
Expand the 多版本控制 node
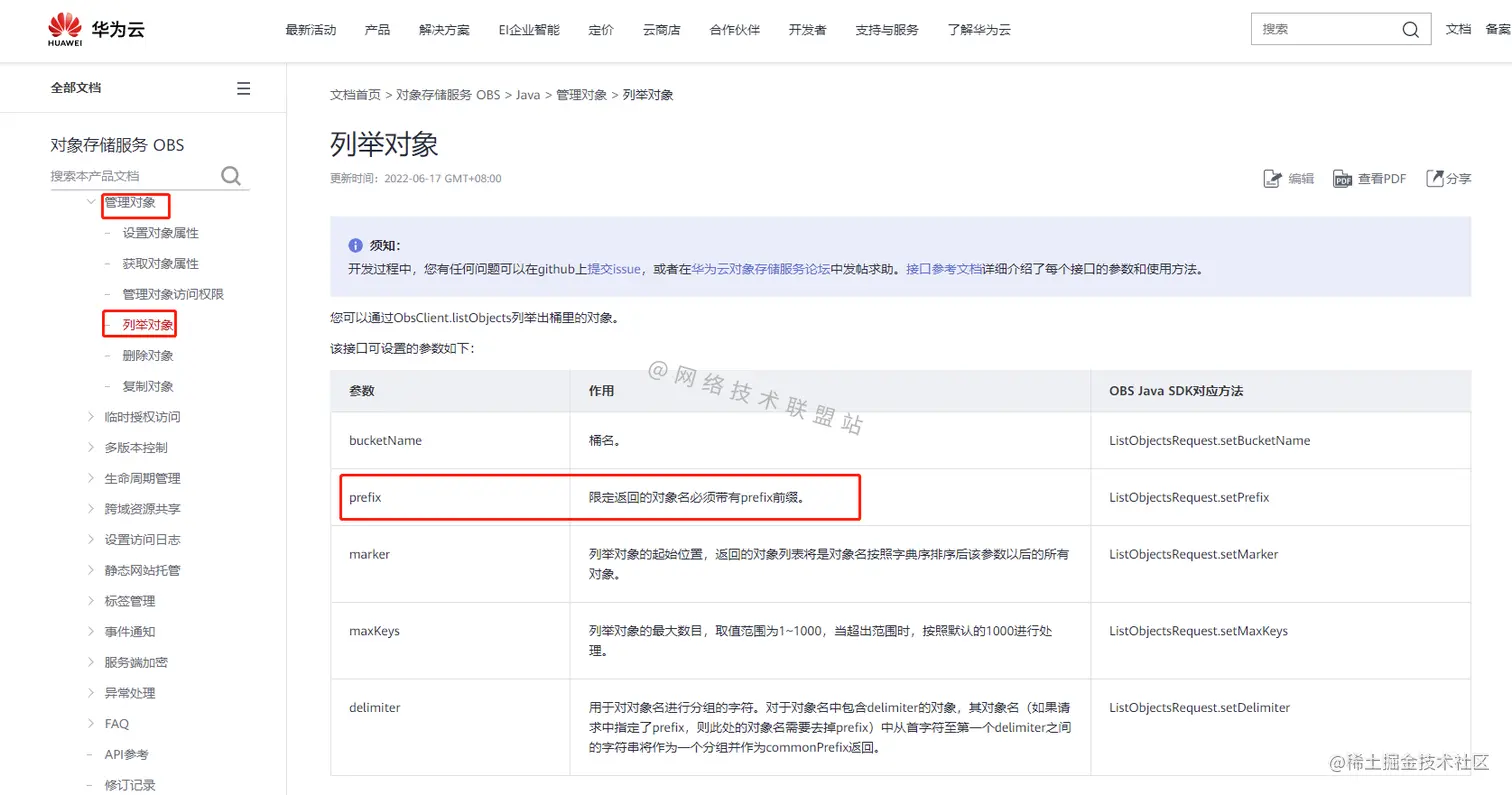point(91,447)
